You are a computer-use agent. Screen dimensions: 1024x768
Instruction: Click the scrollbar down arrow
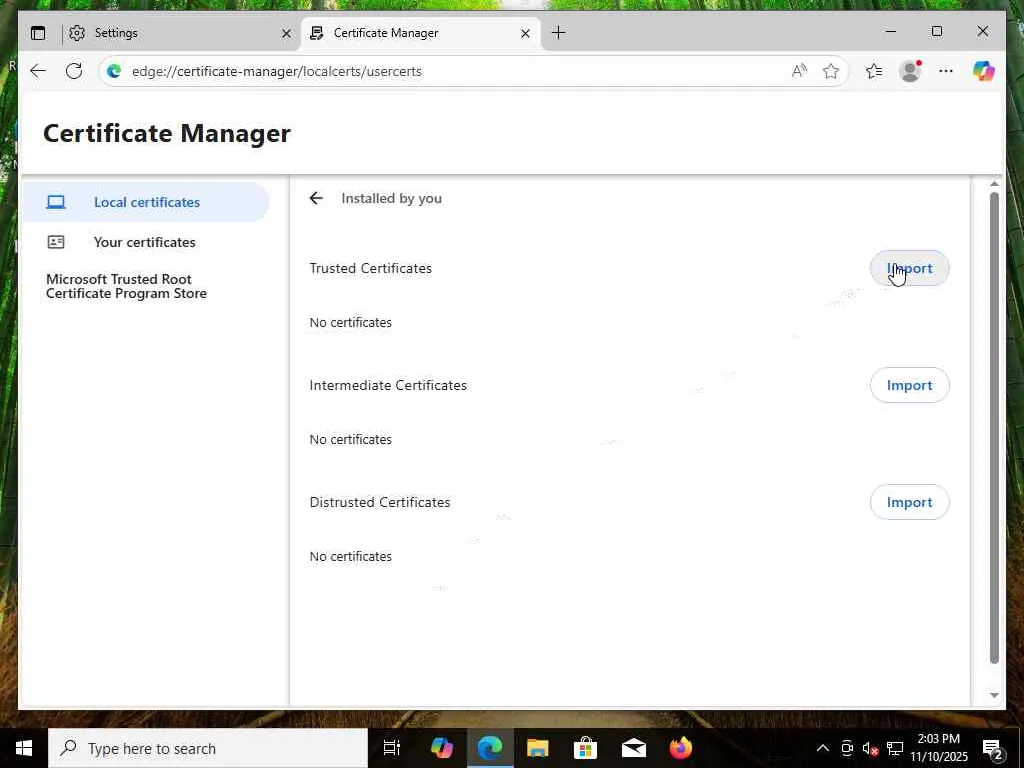click(x=994, y=696)
